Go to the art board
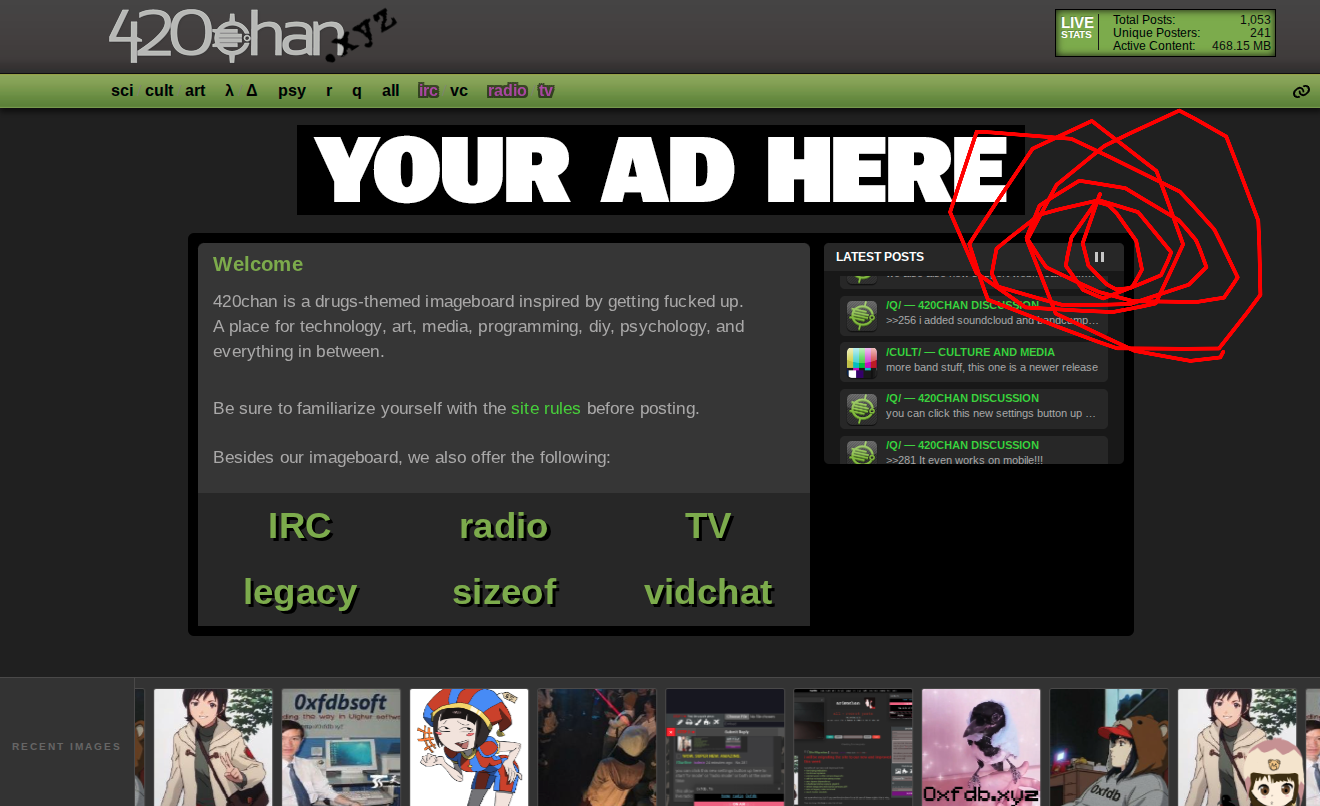 tap(195, 91)
